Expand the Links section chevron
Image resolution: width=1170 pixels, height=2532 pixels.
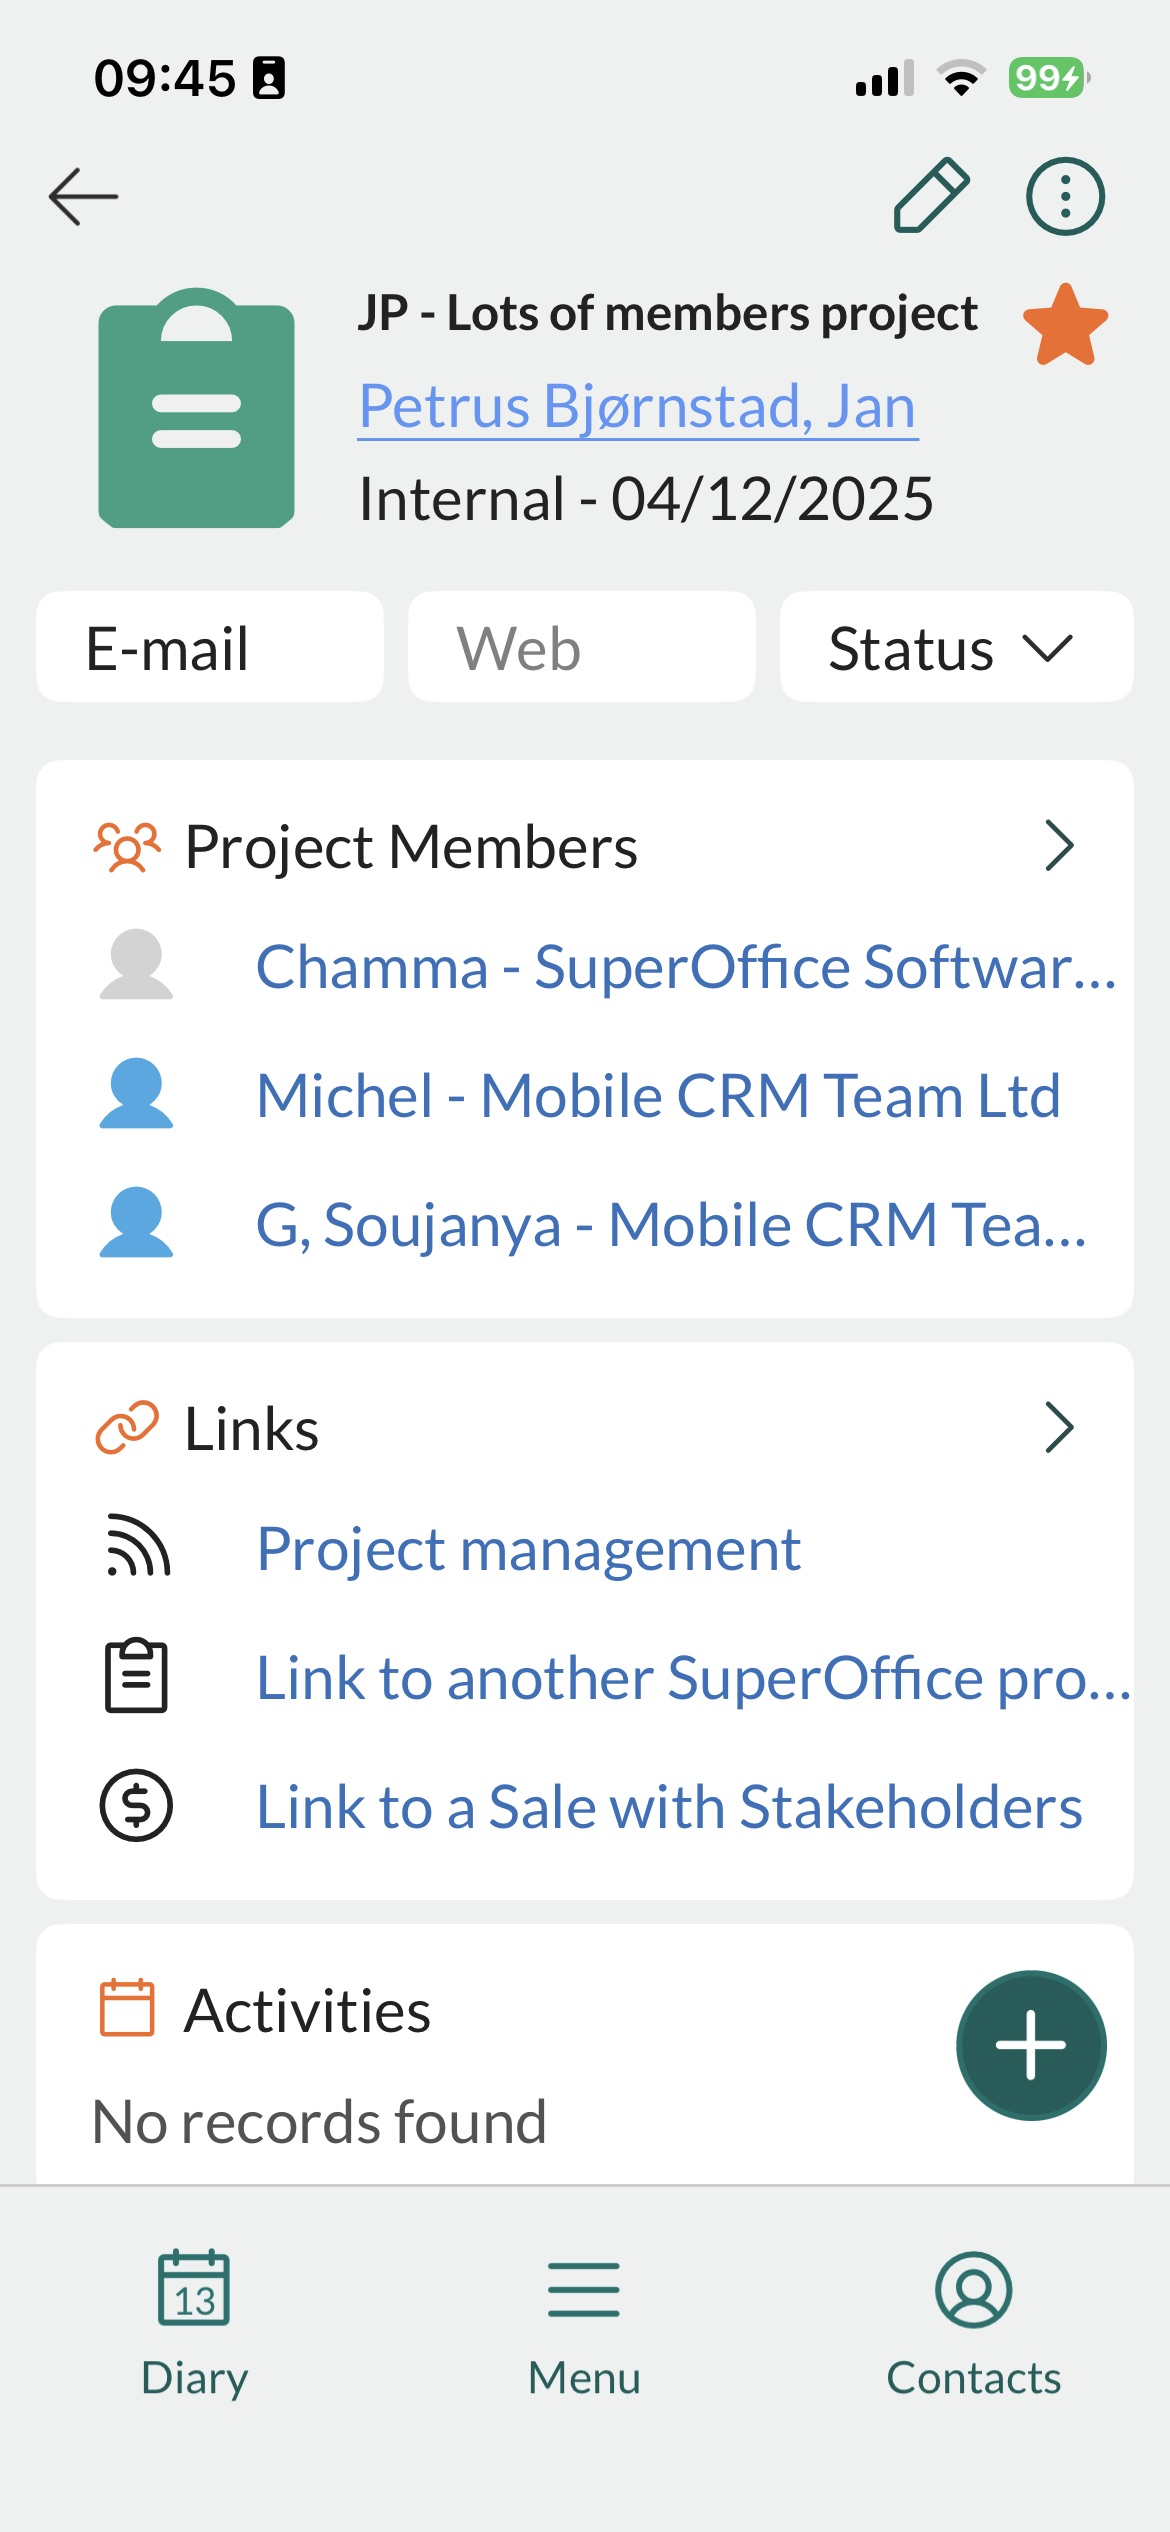pos(1058,1428)
